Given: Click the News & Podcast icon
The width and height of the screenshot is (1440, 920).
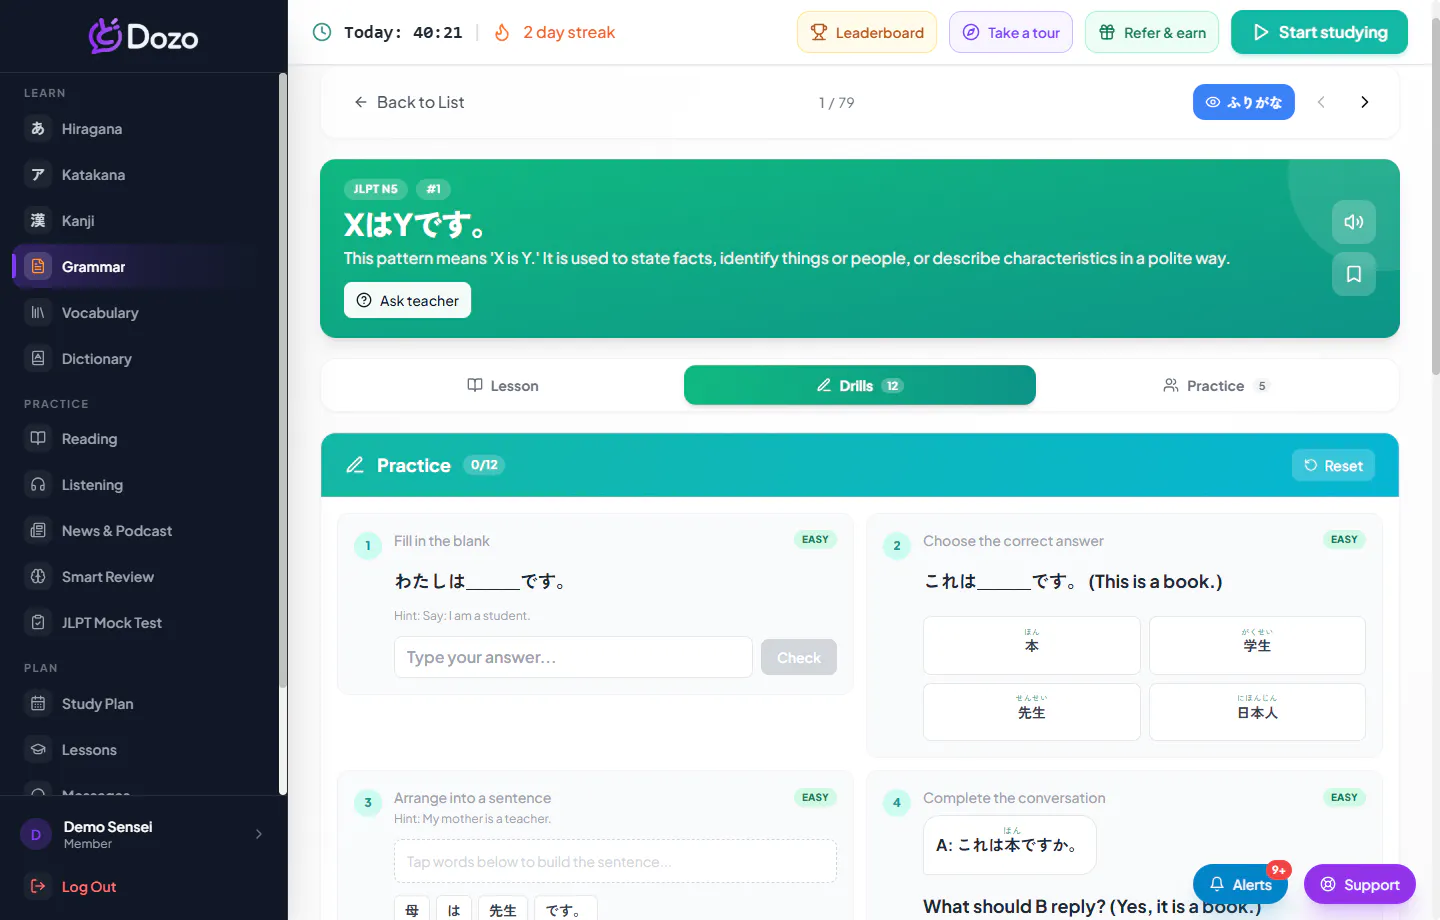Looking at the screenshot, I should click(x=38, y=530).
